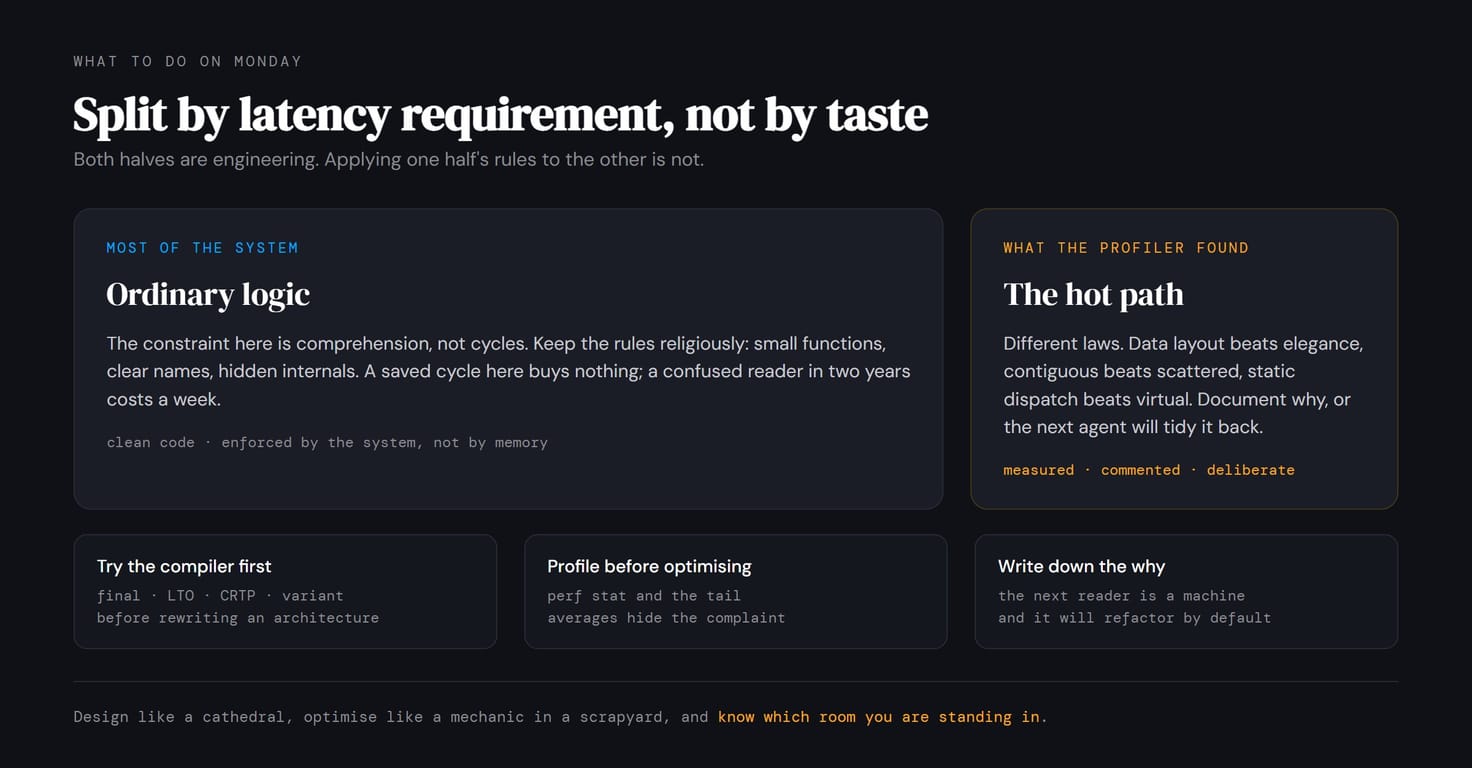Click the "MOST OF THE SYSTEM" label
Screen dimensions: 1472x768
[202, 248]
